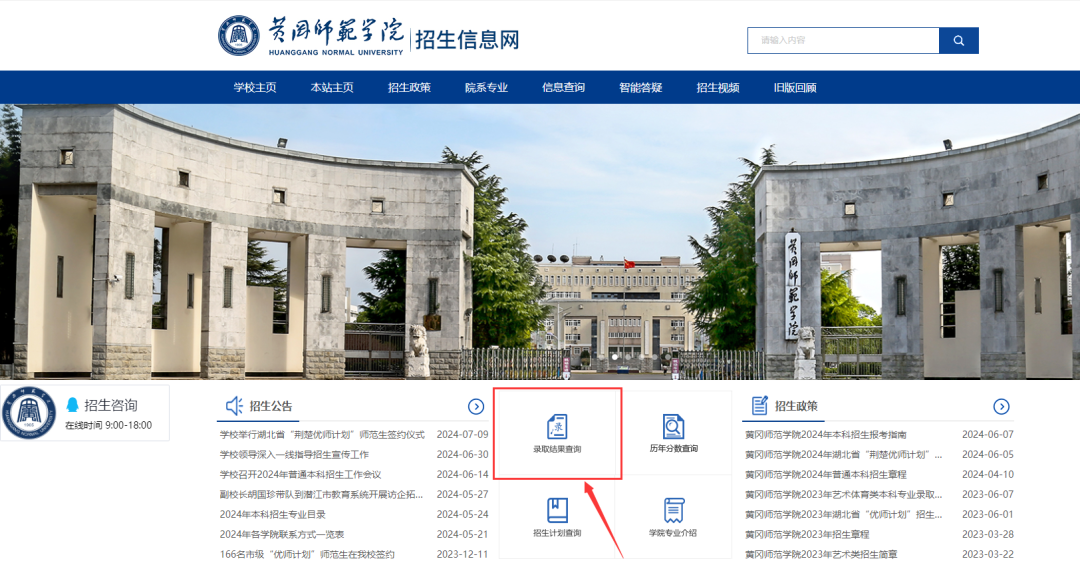Click the university seal logo in header

238,36
